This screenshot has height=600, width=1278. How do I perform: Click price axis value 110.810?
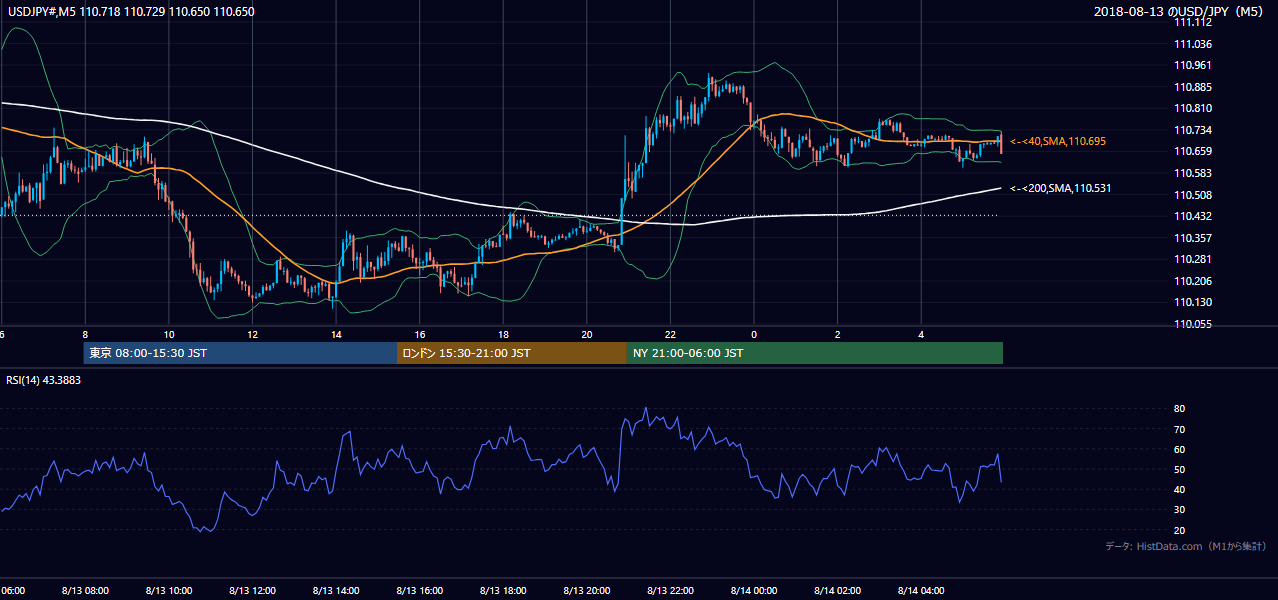point(1193,108)
